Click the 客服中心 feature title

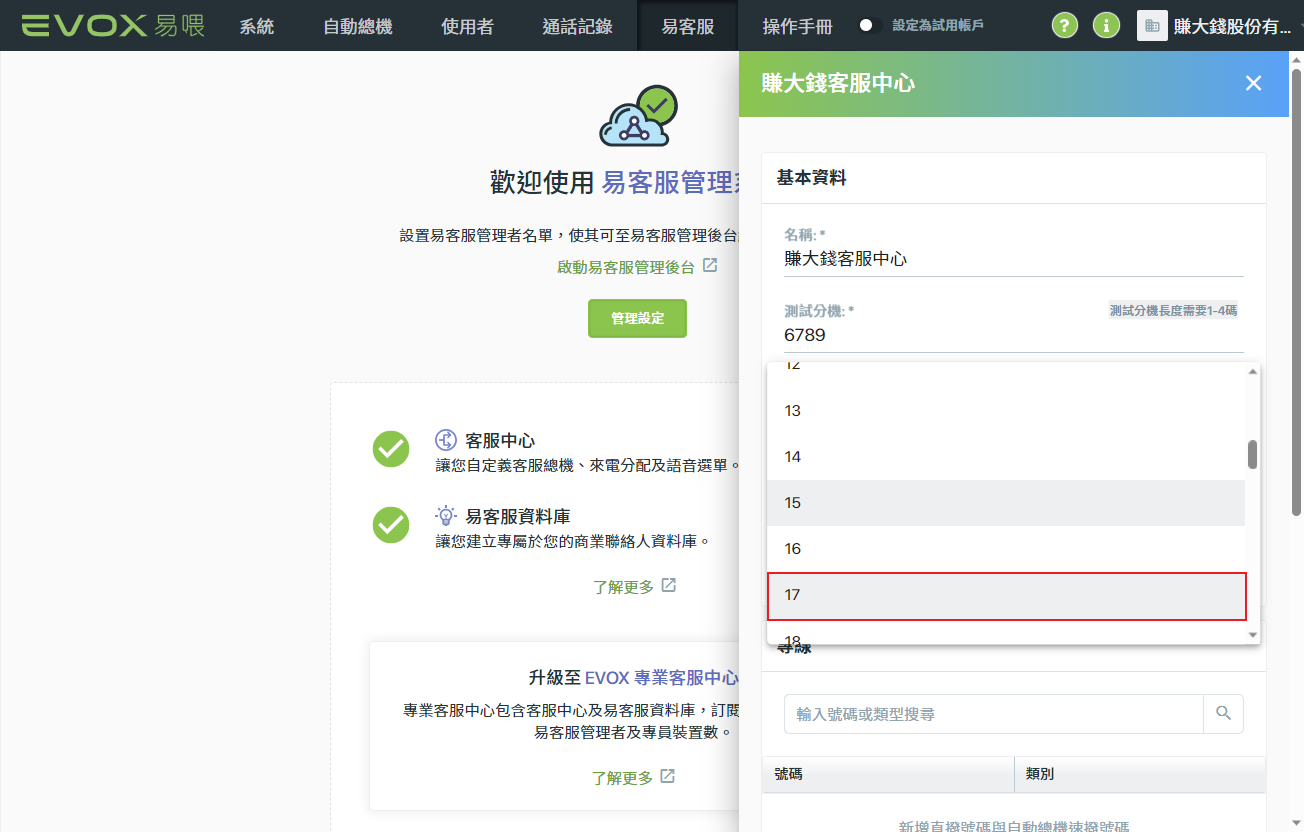tap(500, 440)
